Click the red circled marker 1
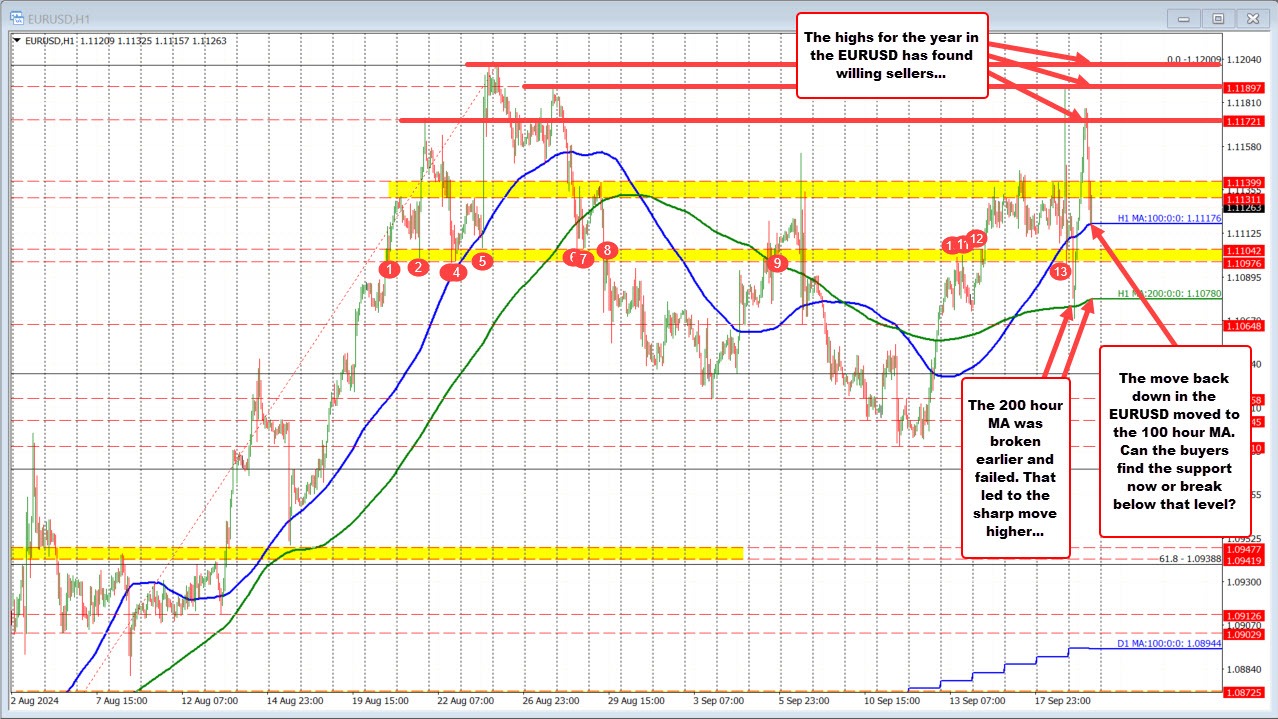The image size is (1278, 719). [x=389, y=270]
